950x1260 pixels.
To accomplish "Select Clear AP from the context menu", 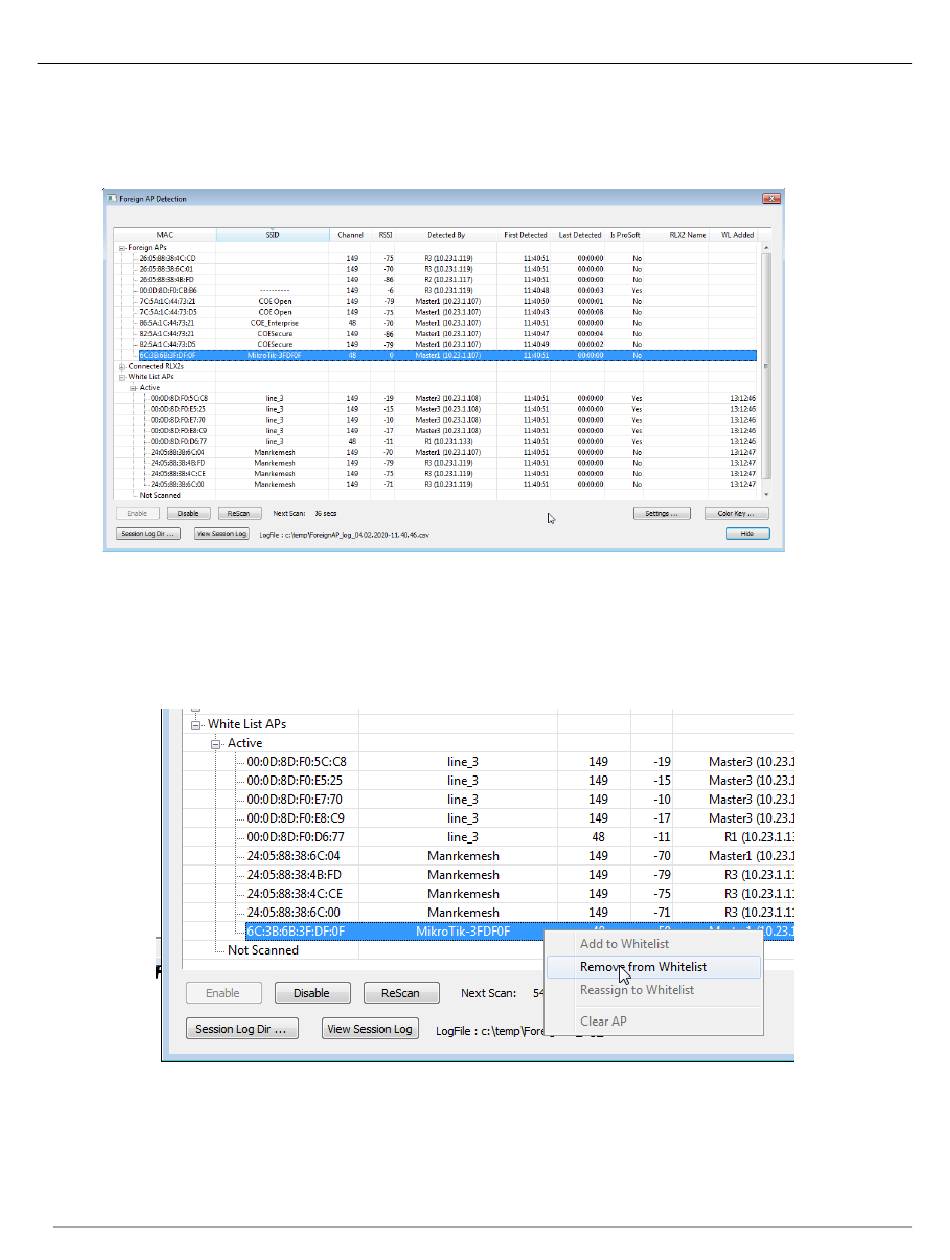I will click(x=604, y=1021).
